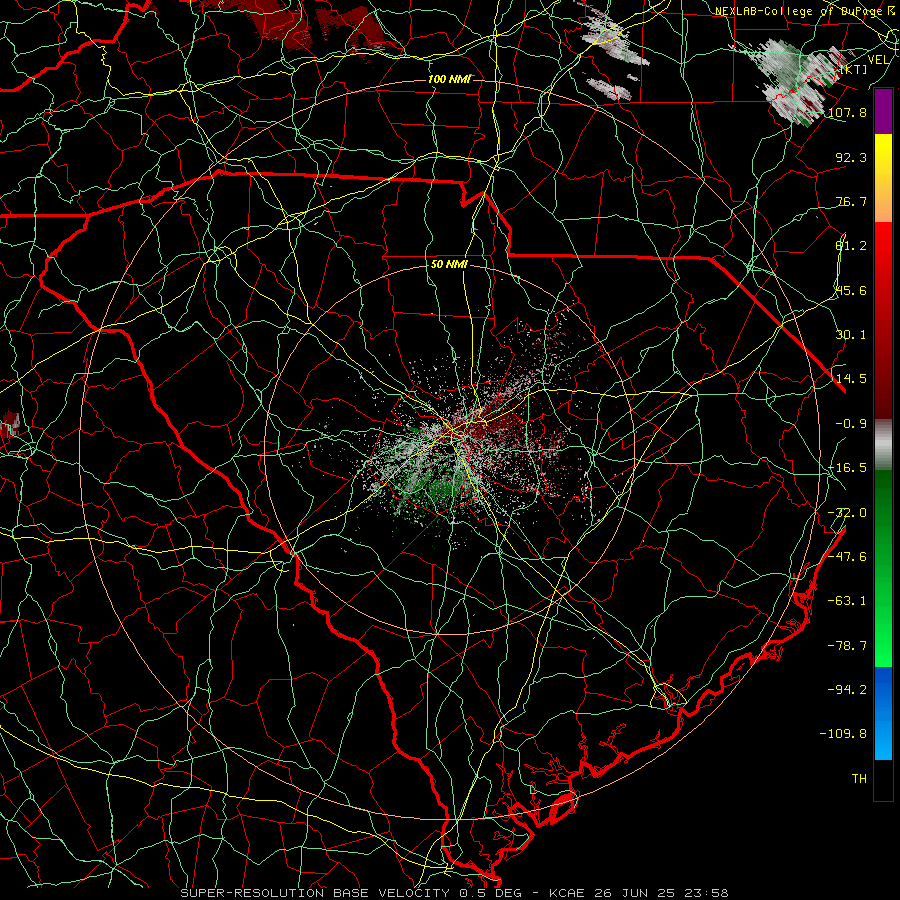Click the VEL legend title
The height and width of the screenshot is (900, 900).
click(878, 60)
